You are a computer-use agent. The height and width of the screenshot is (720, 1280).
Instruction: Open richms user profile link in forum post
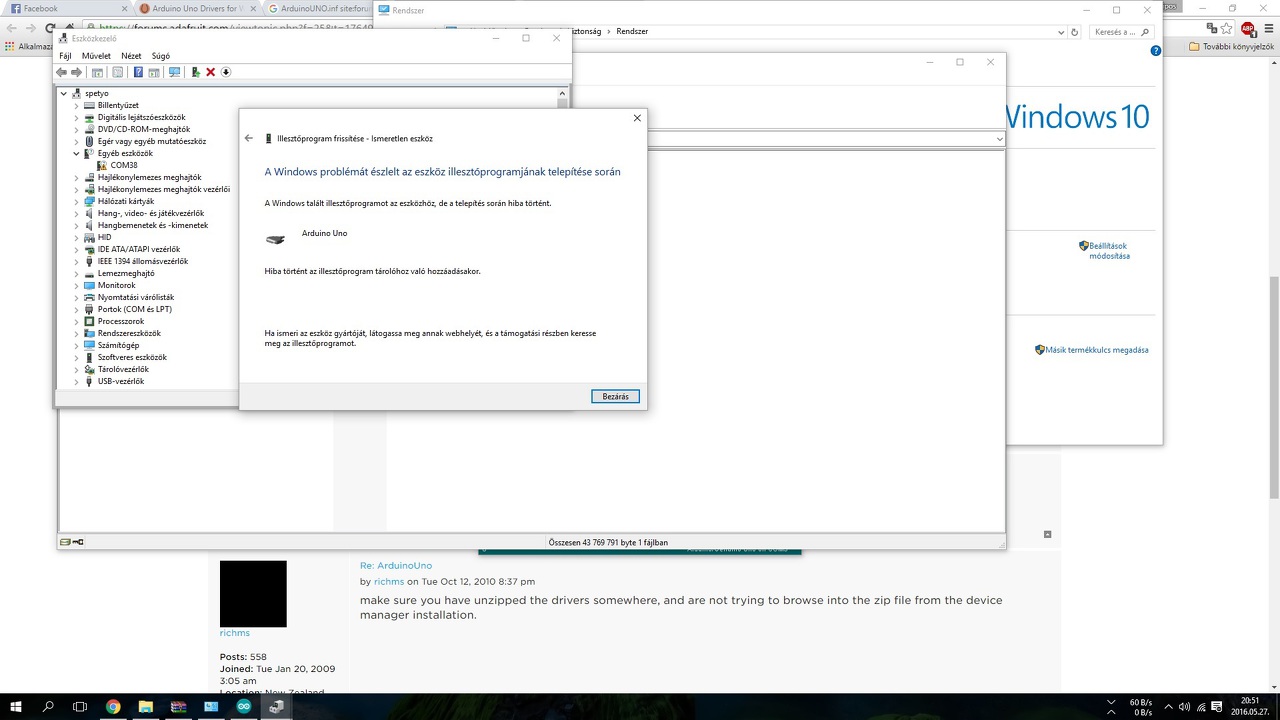(x=389, y=581)
